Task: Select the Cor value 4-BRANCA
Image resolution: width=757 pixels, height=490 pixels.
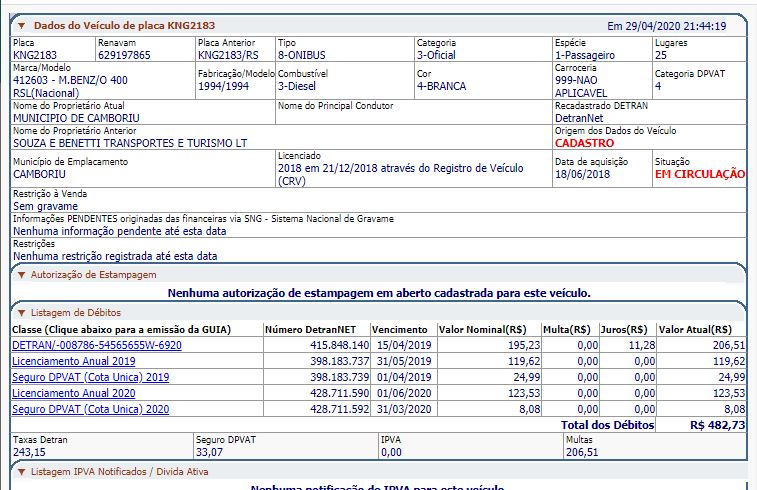Action: coord(441,86)
